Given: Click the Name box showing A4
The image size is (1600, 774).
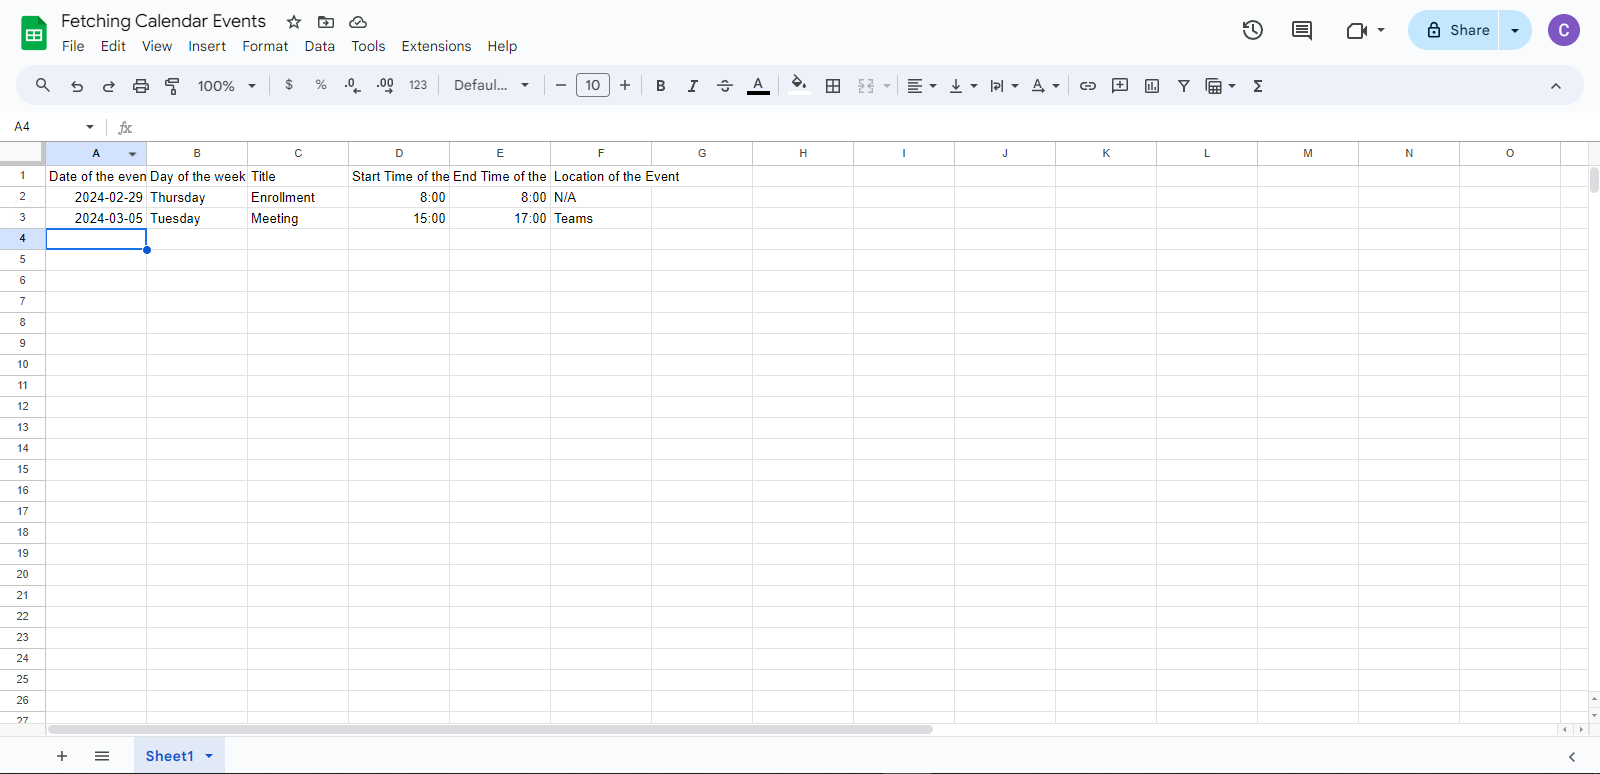Looking at the screenshot, I should click(x=54, y=127).
